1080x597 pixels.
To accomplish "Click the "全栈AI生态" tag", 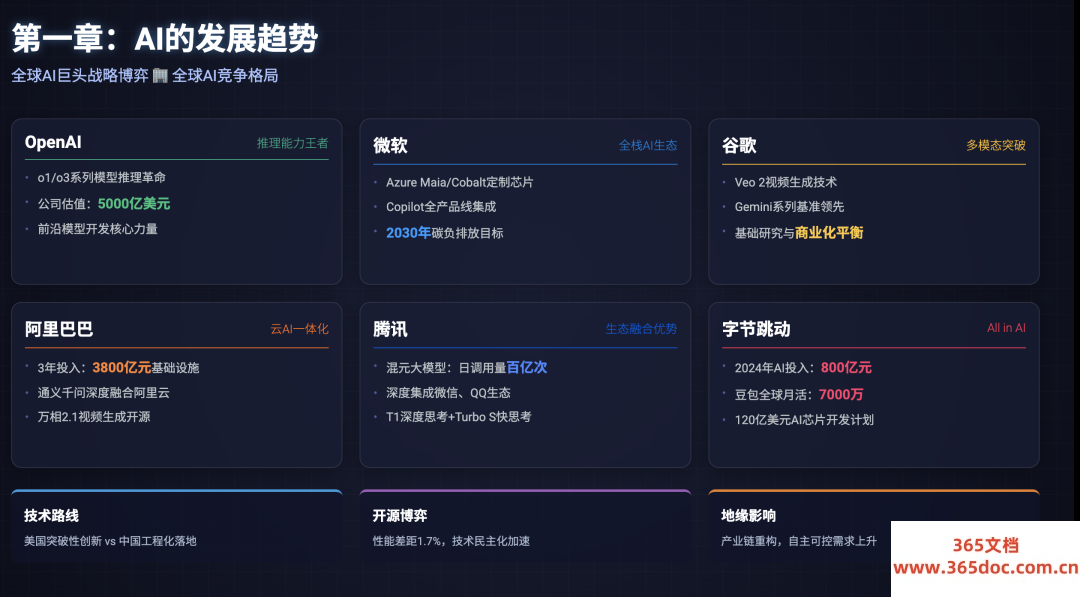I will pyautogui.click(x=647, y=145).
